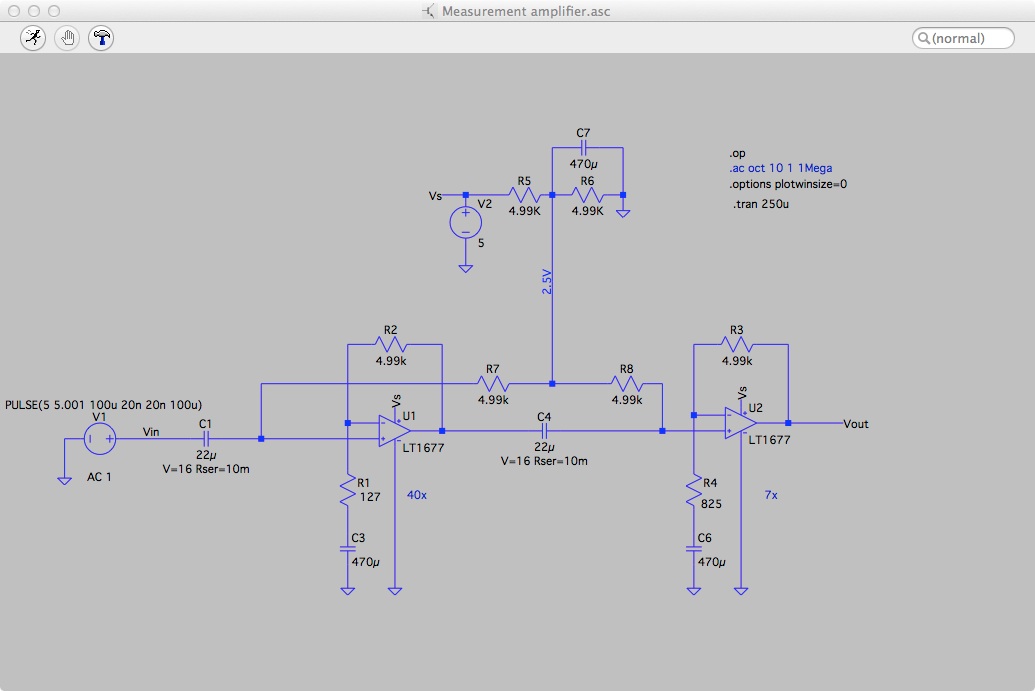Click the LT1677 label under U1
The height and width of the screenshot is (691, 1035).
coord(423,447)
